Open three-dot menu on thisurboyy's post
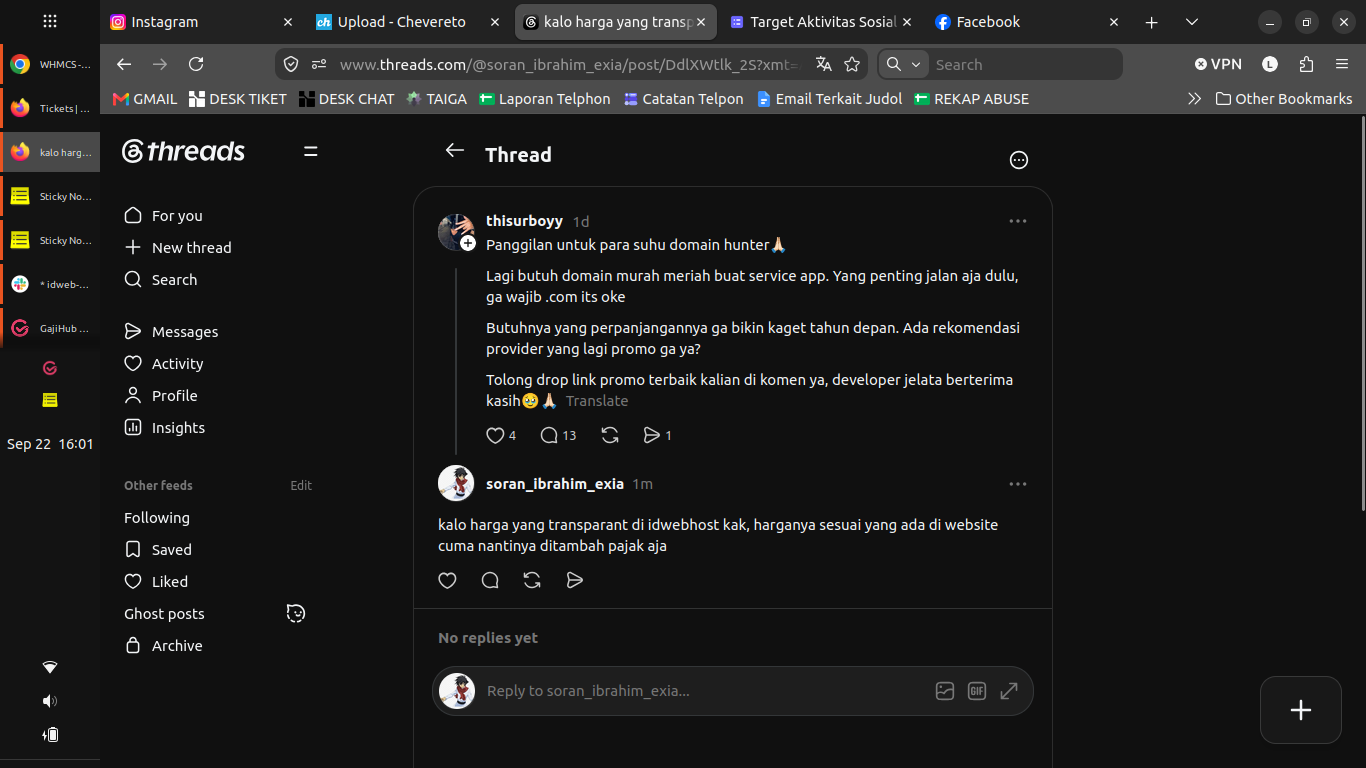 click(x=1018, y=221)
